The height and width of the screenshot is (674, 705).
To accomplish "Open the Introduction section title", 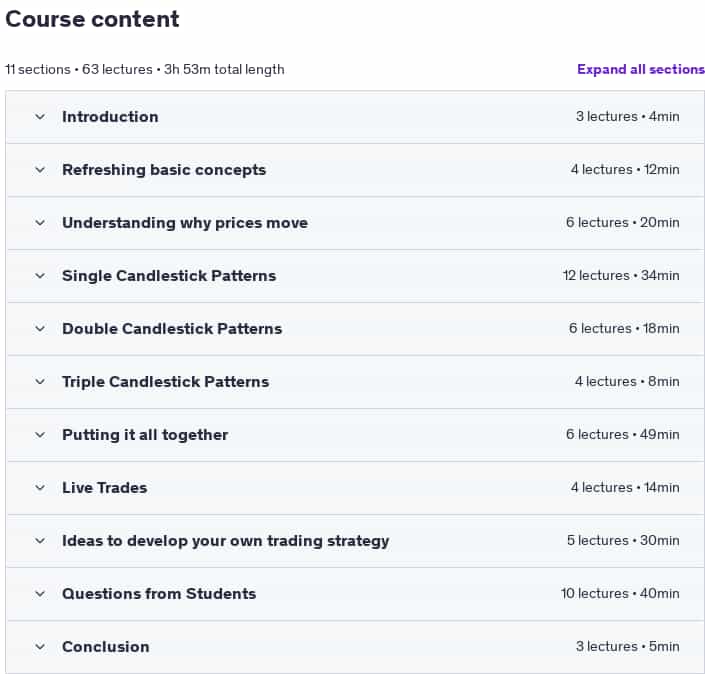I will coord(110,117).
